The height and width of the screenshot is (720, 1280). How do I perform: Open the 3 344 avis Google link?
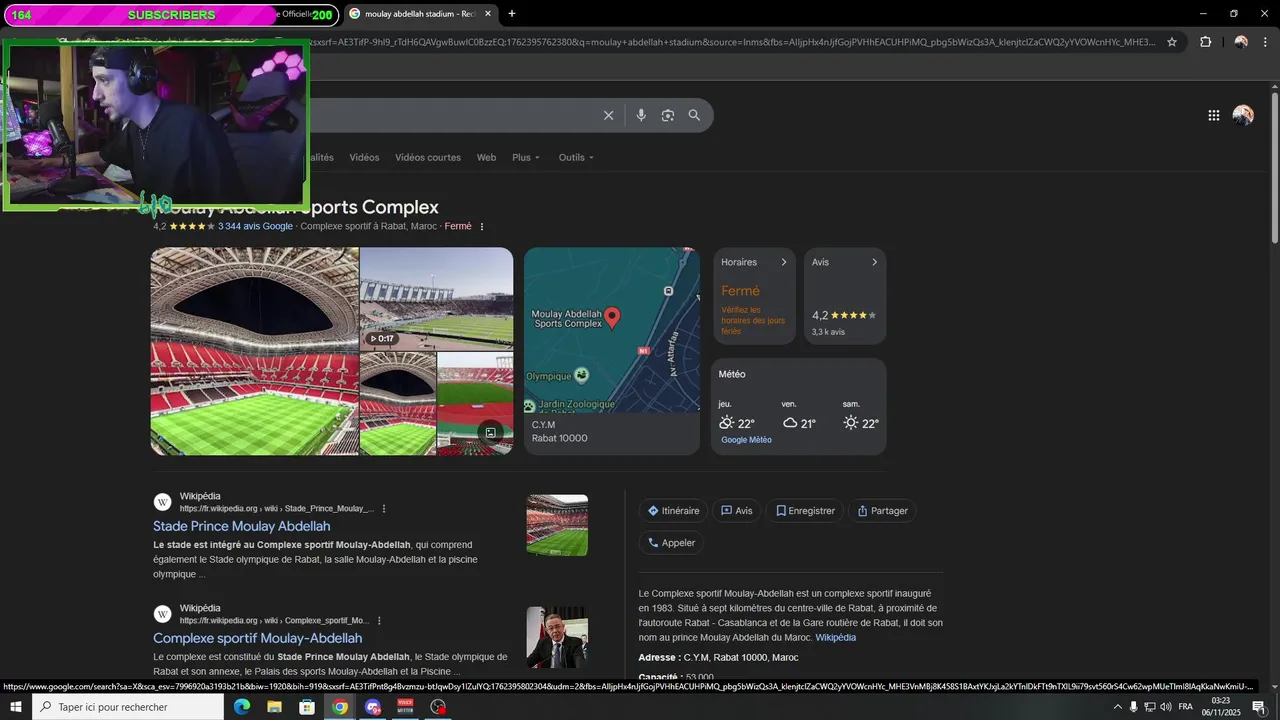click(x=255, y=226)
